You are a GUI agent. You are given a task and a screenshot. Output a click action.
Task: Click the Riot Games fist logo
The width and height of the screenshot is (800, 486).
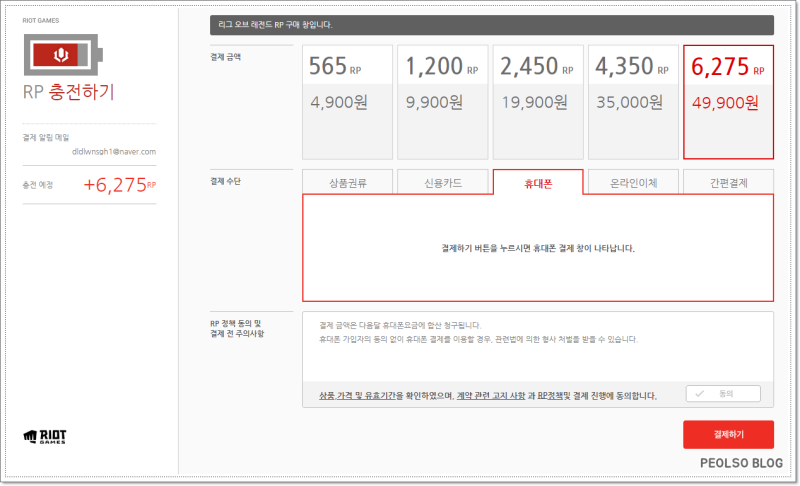(x=45, y=437)
